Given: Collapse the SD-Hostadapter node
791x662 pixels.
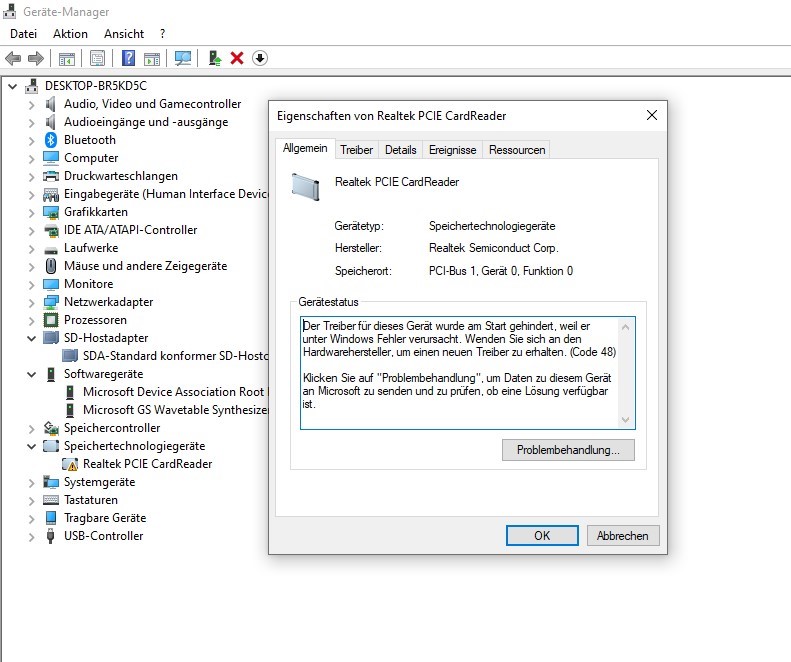Looking at the screenshot, I should coord(31,338).
